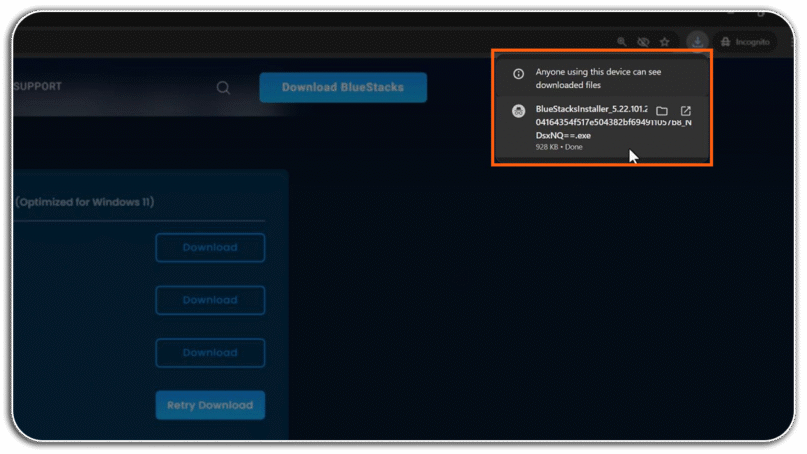Open the SUPPORT menu item
This screenshot has height=454, width=807.
tap(38, 86)
